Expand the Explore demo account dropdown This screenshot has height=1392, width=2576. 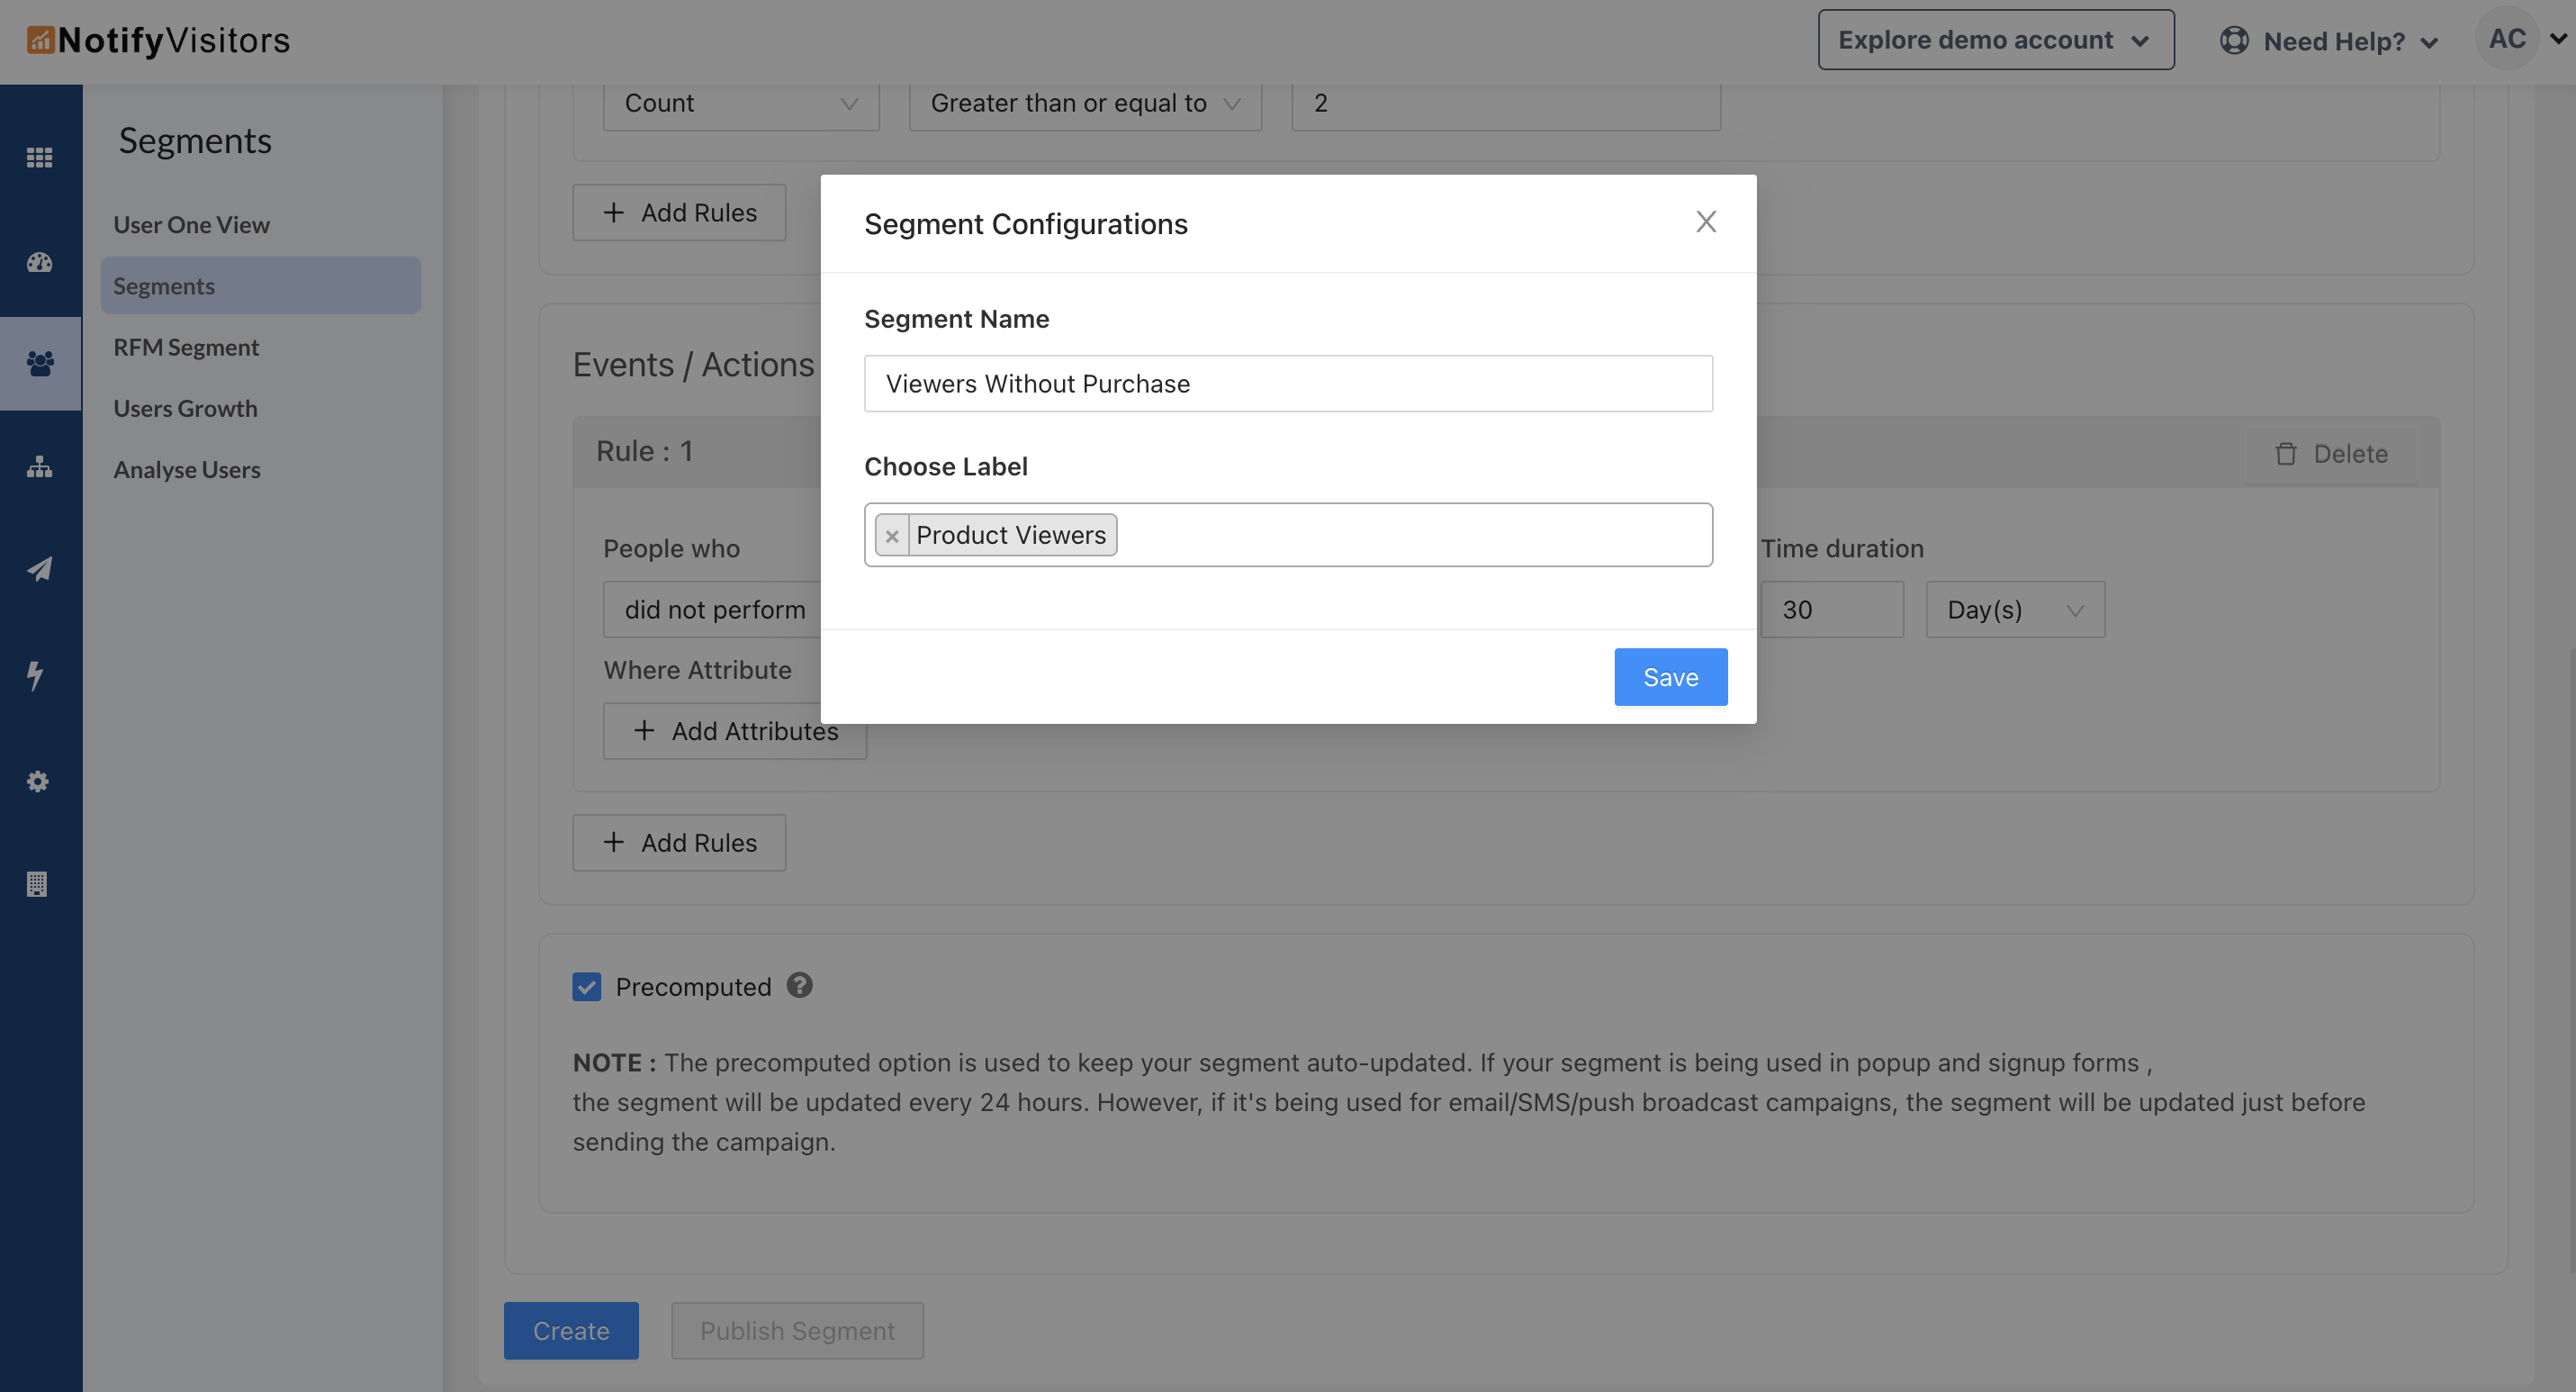1995,40
